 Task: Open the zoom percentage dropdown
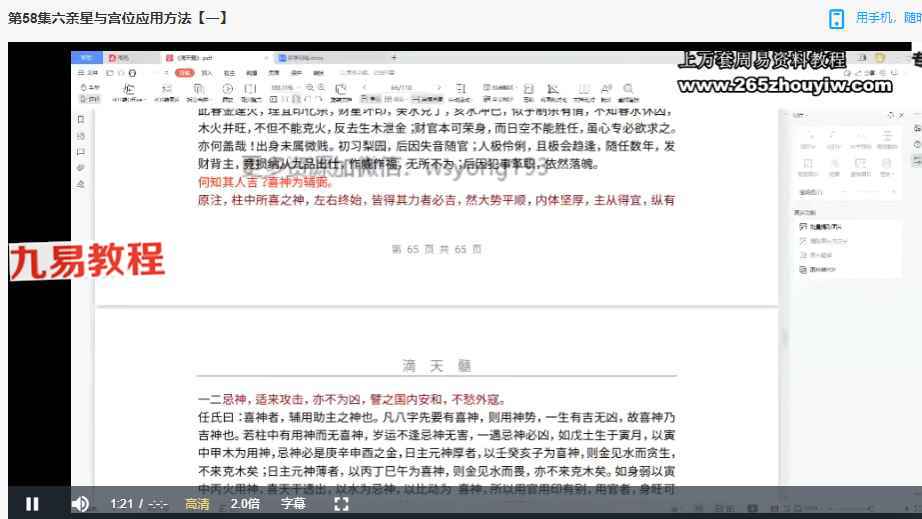coord(285,88)
